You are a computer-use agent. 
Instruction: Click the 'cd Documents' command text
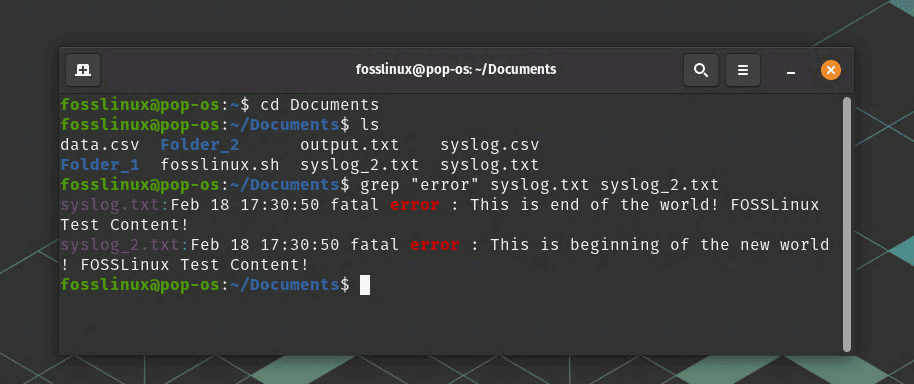[319, 105]
